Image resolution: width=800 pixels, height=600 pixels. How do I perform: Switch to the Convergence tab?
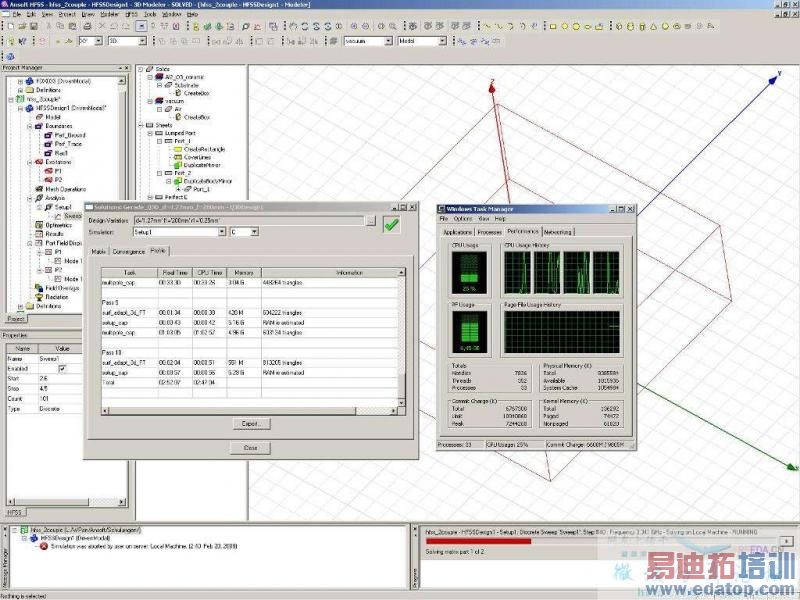click(129, 252)
